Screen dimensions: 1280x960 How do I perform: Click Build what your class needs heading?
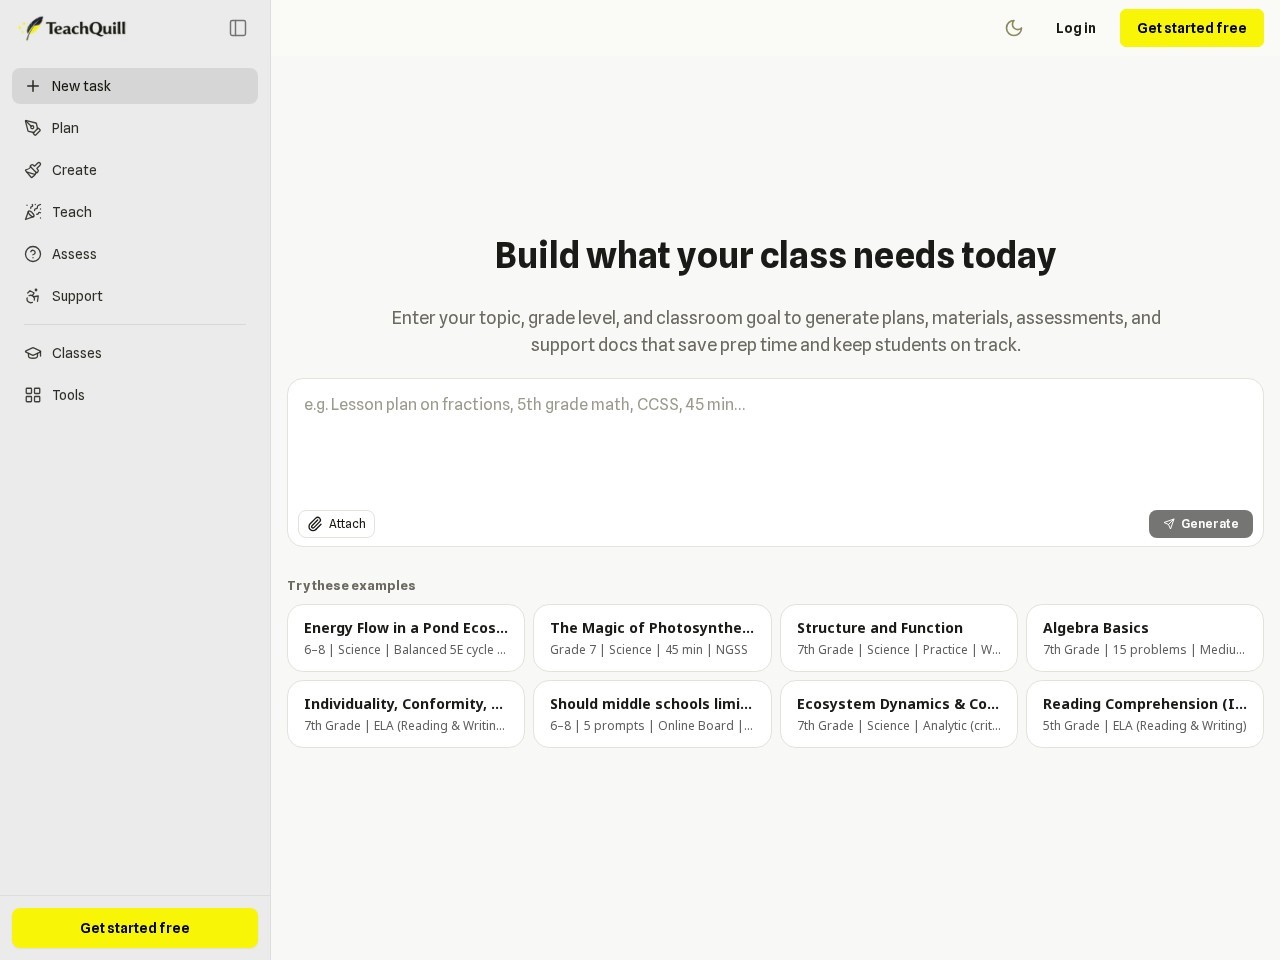tap(775, 256)
